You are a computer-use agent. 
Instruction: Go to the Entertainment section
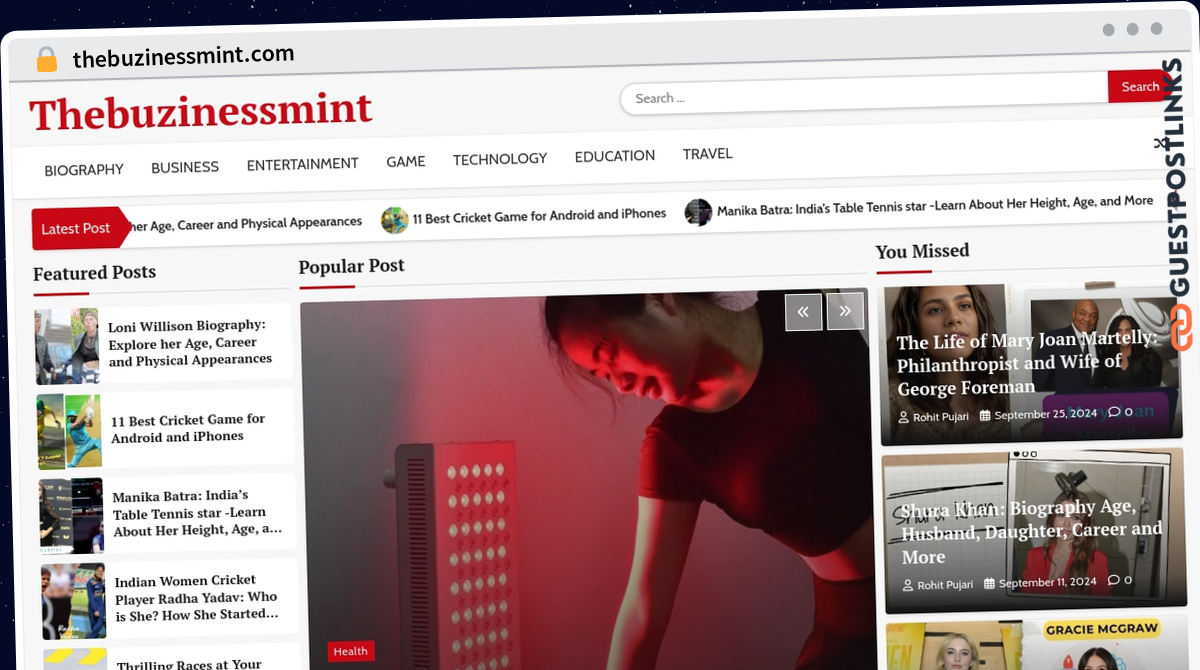pyautogui.click(x=302, y=164)
